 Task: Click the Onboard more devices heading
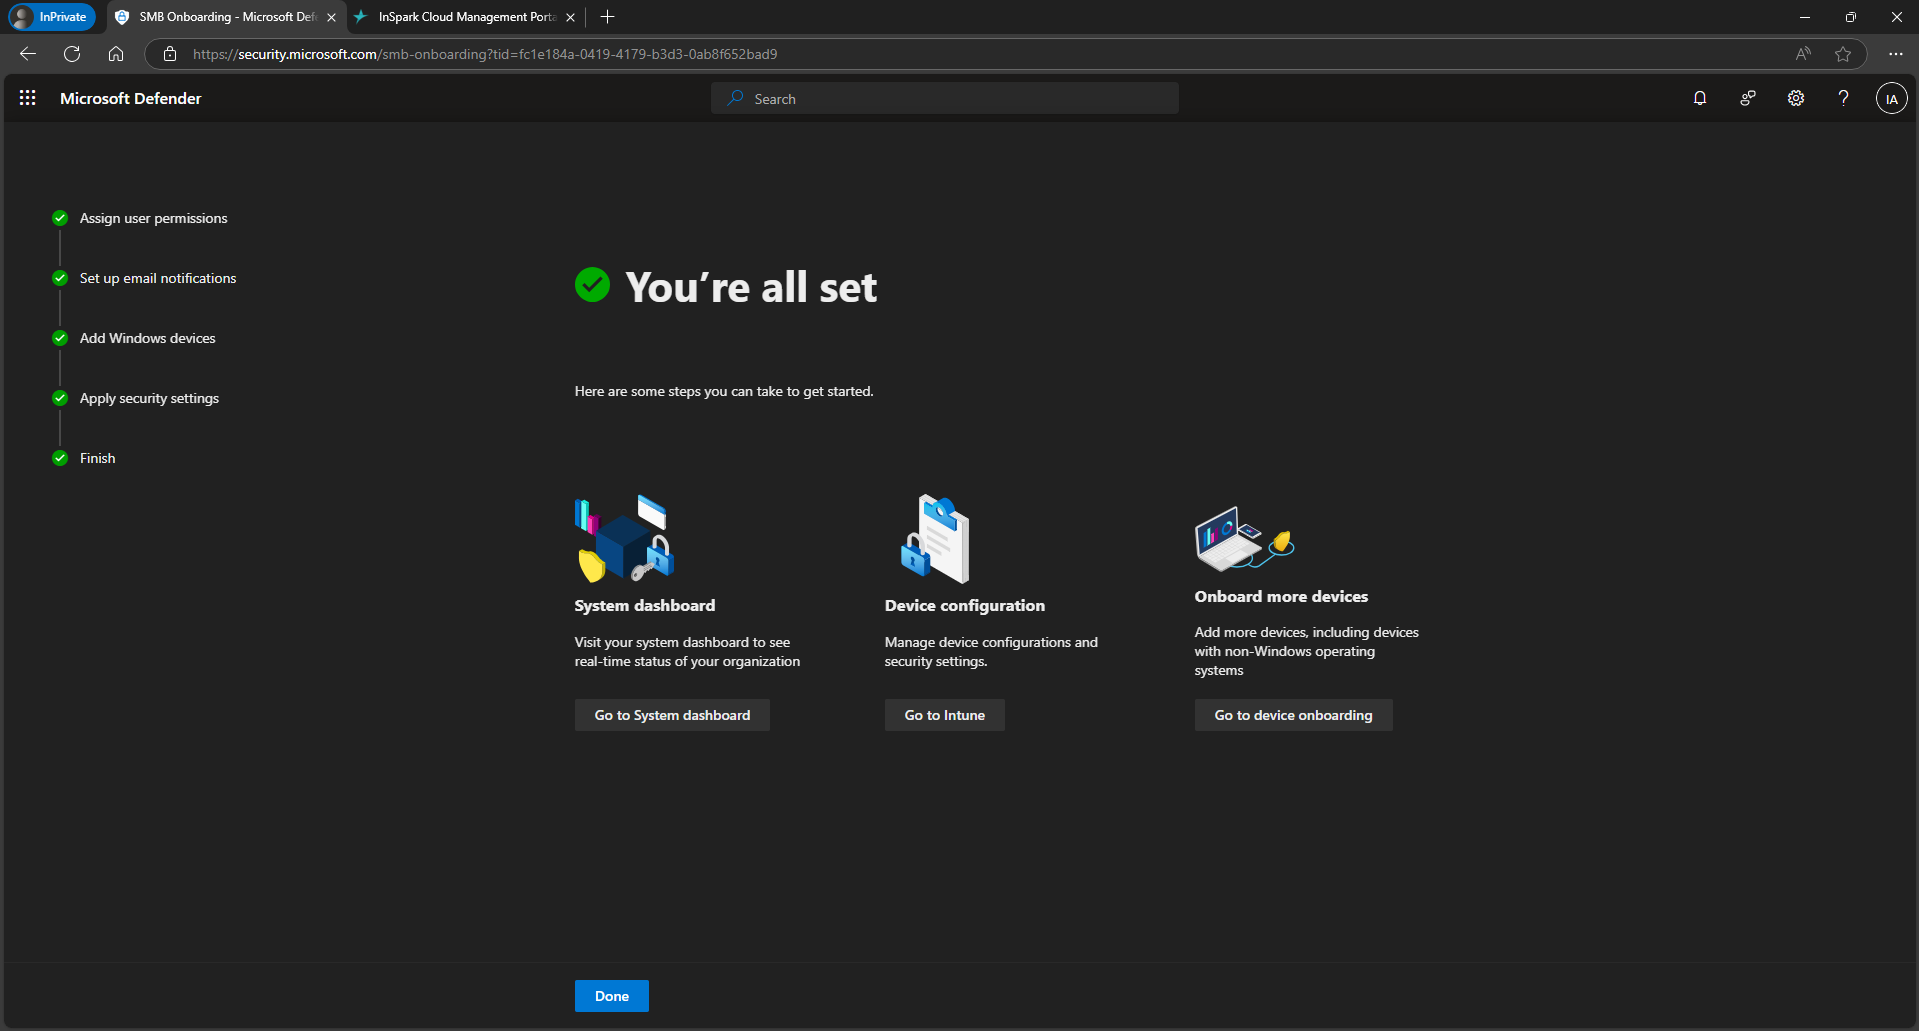(1281, 596)
